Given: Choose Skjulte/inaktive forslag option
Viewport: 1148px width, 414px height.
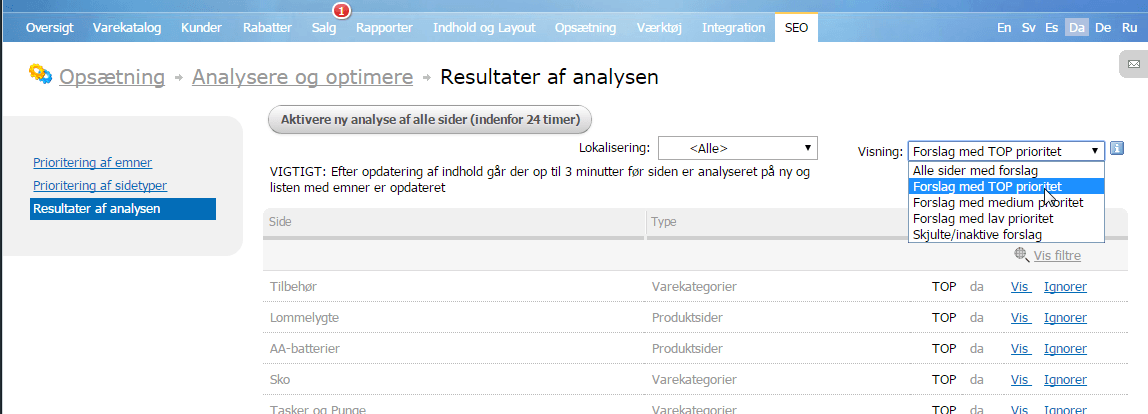Looking at the screenshot, I should tap(1005, 234).
